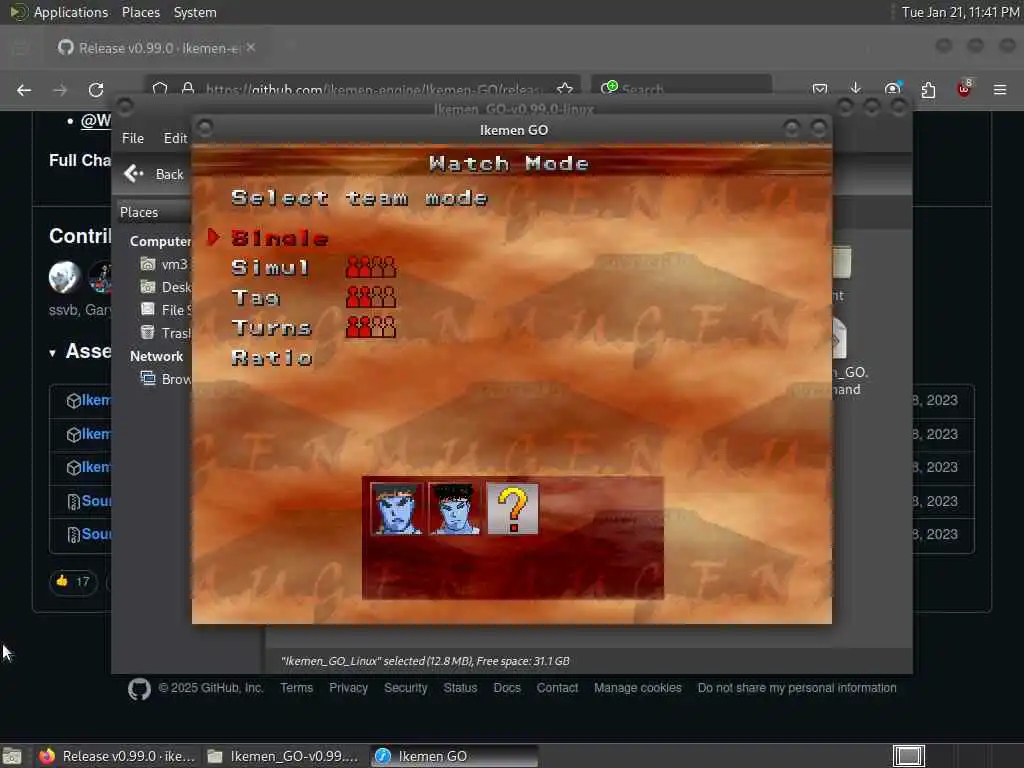
Task: Click first contributor avatar on GitHub page
Action: tap(65, 277)
